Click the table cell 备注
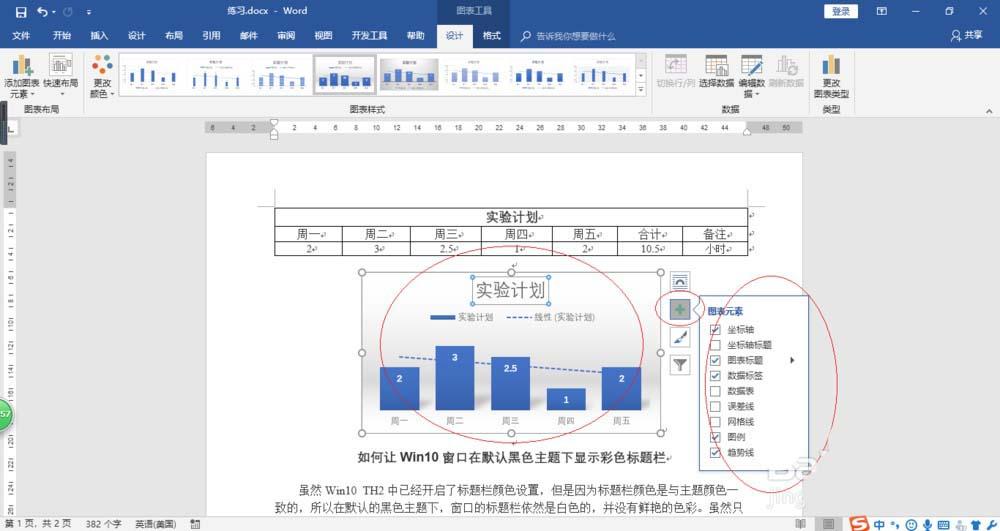Image resolution: width=1000 pixels, height=531 pixels. pos(714,234)
